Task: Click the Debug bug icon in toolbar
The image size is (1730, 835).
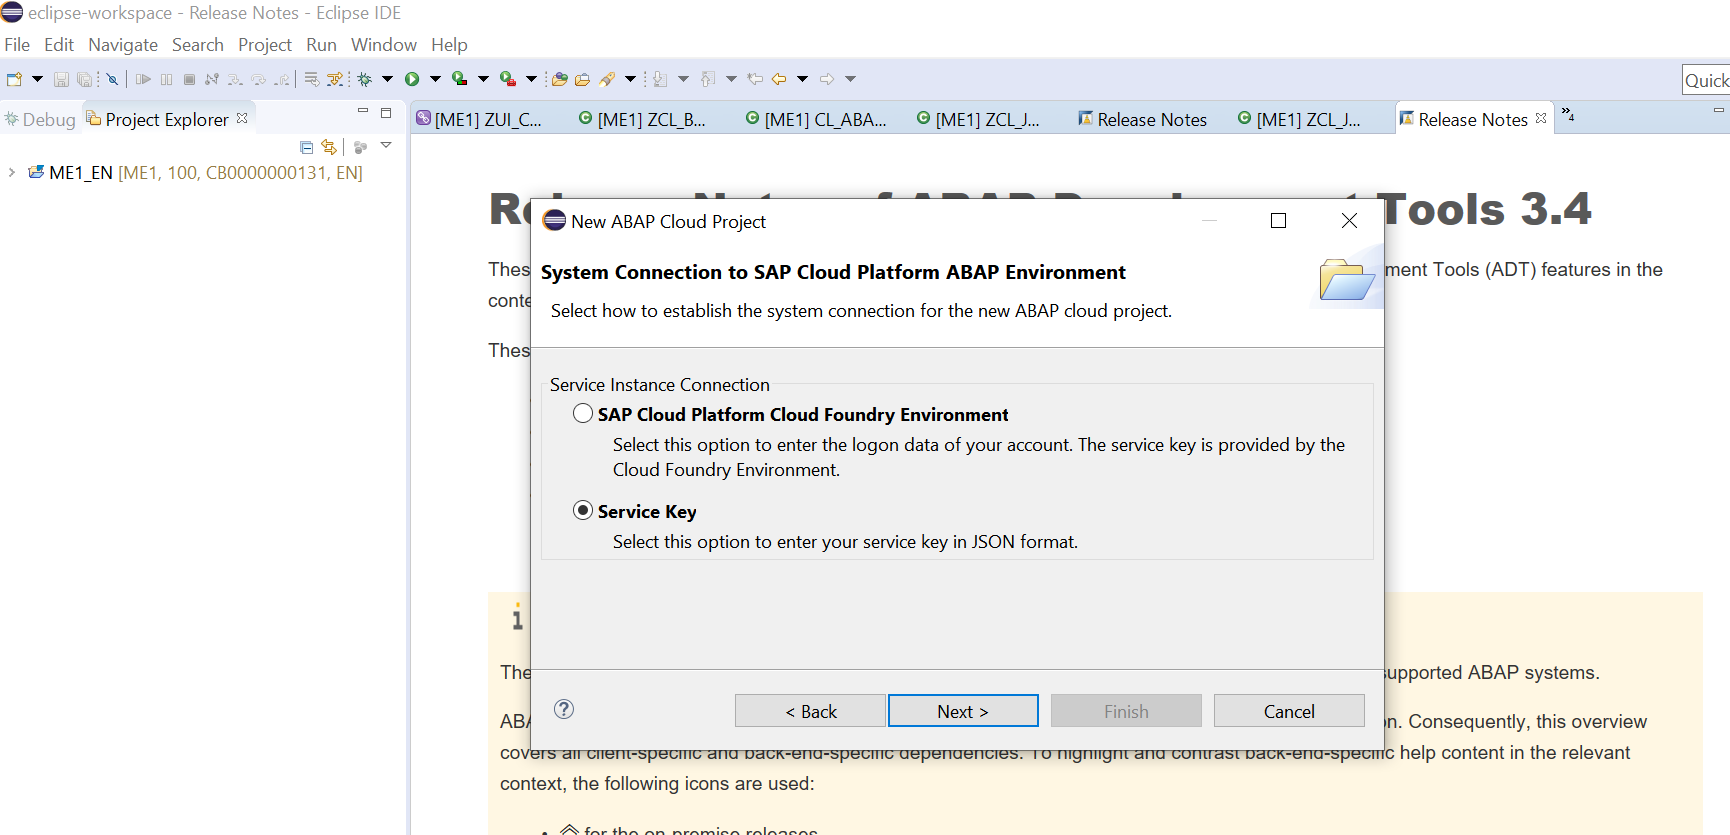Action: (365, 79)
